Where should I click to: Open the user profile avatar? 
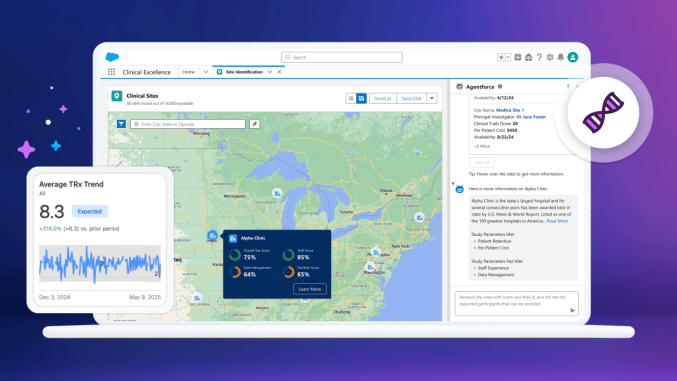pyautogui.click(x=573, y=57)
